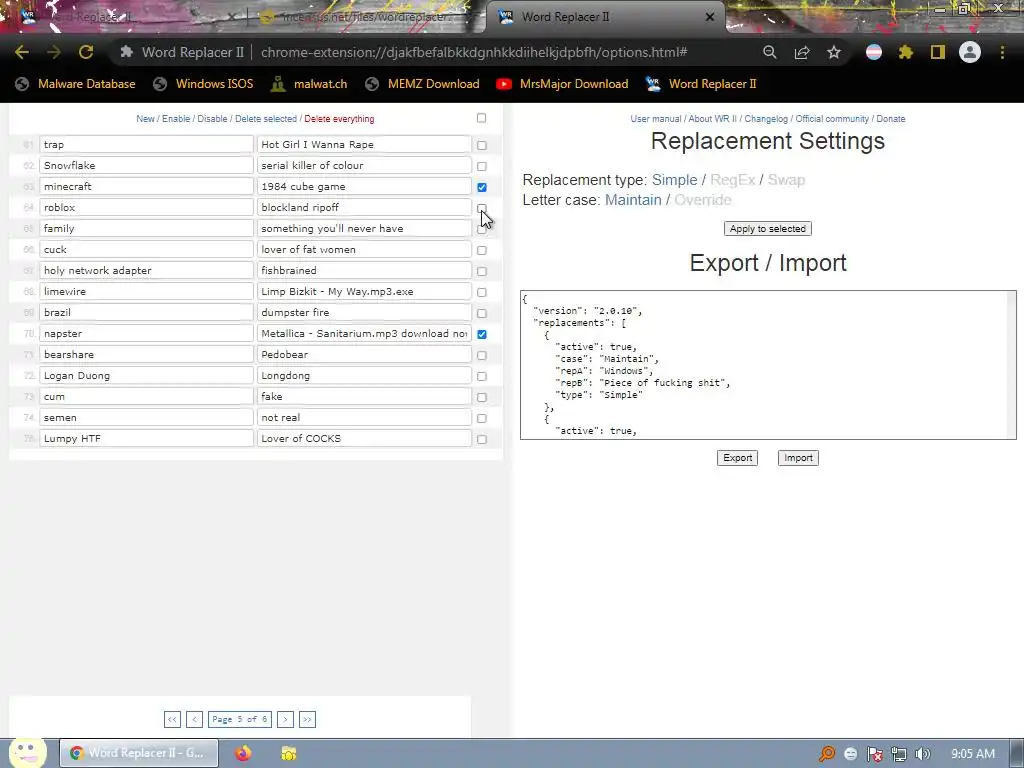Bookmark this page with star icon

pyautogui.click(x=834, y=52)
